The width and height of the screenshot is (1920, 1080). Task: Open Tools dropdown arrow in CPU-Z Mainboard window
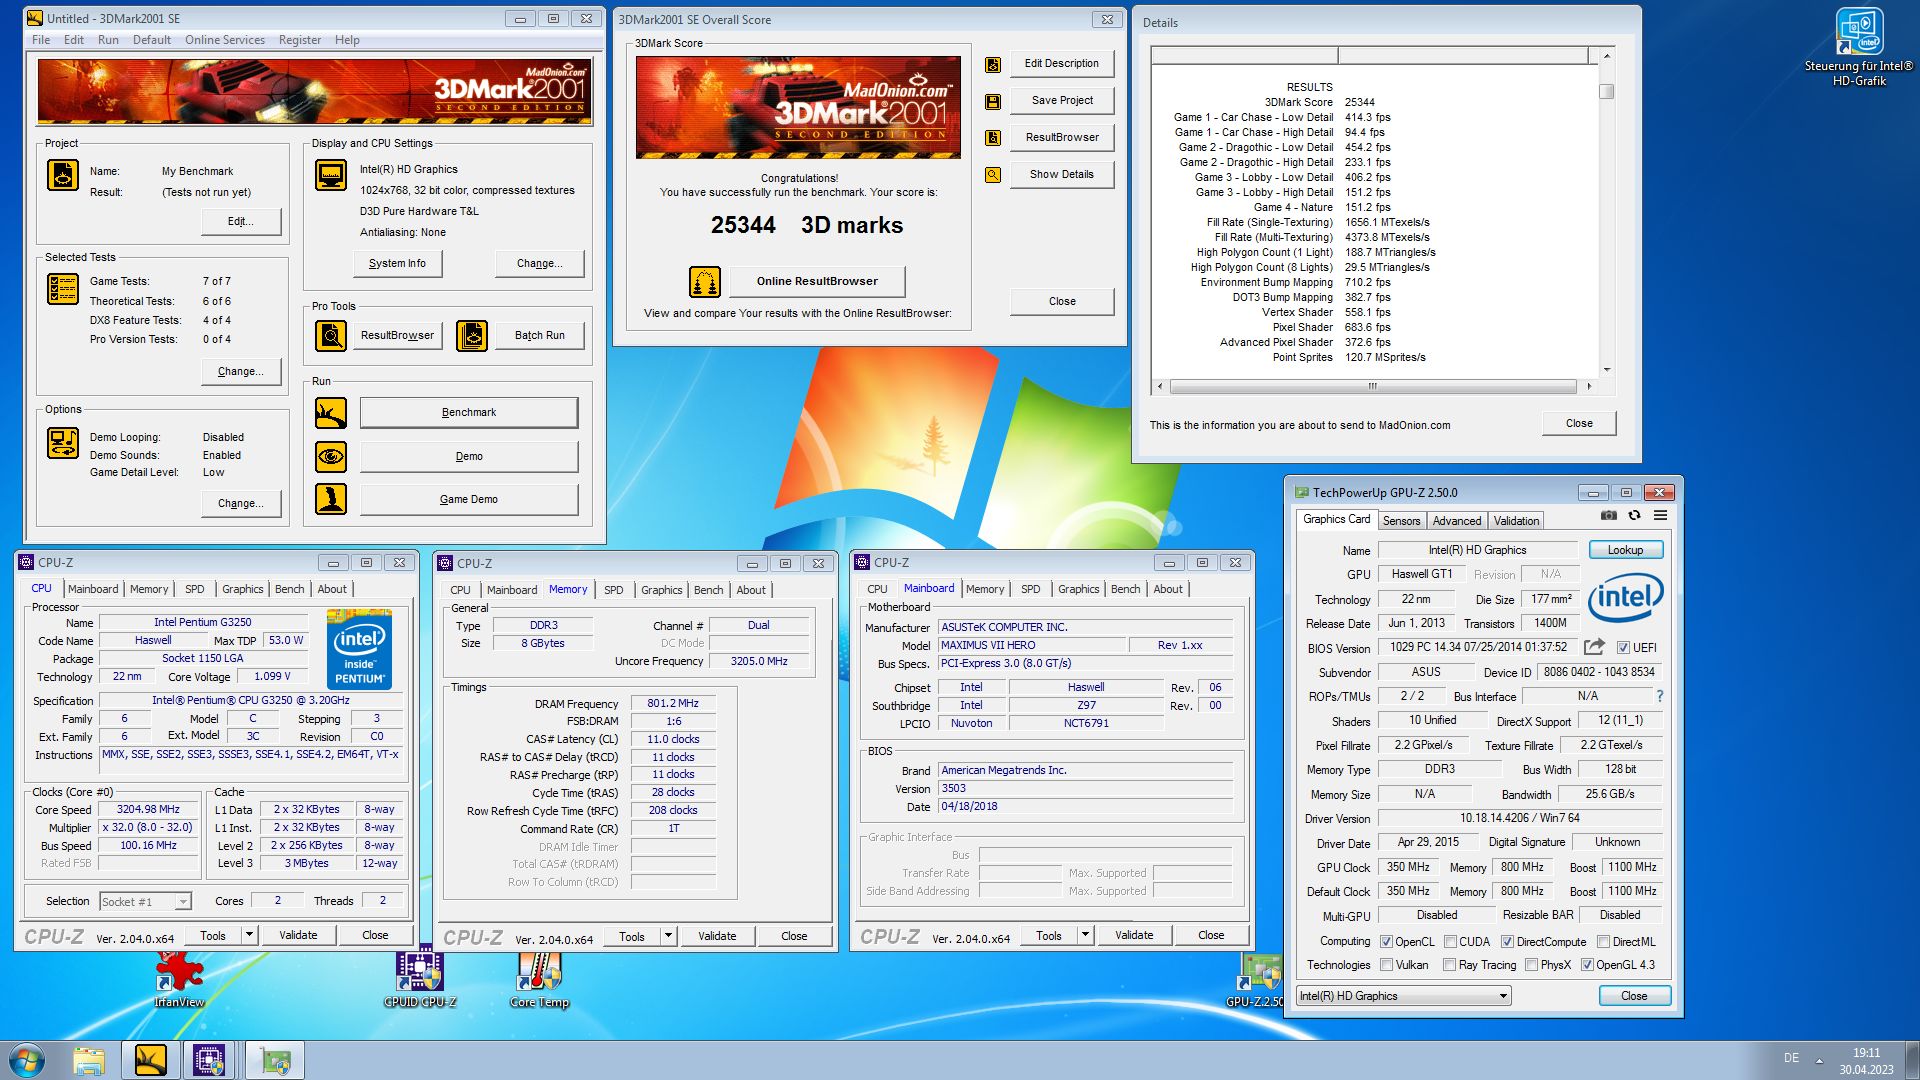(1085, 935)
